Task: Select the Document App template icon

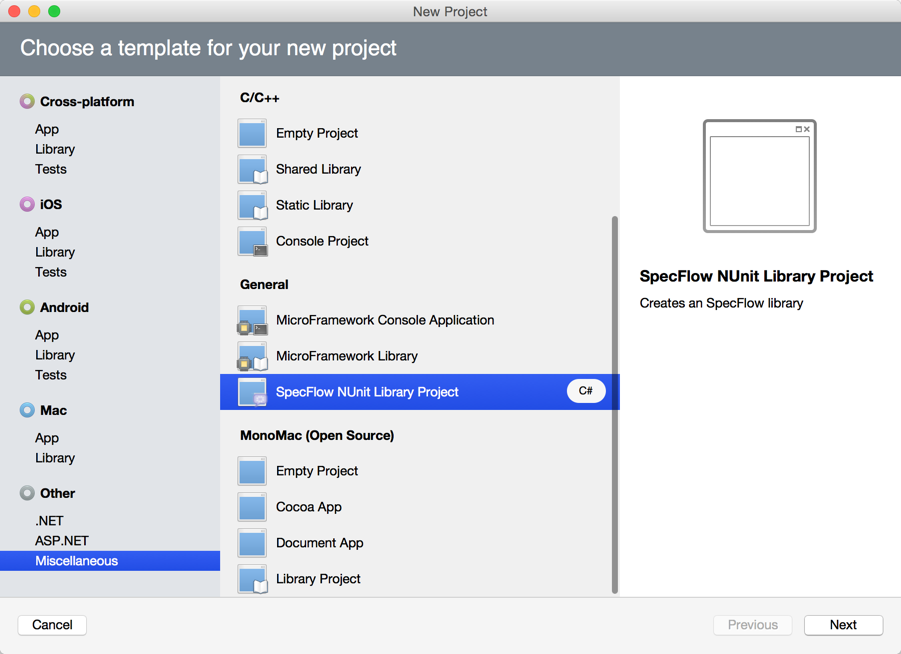Action: (252, 543)
